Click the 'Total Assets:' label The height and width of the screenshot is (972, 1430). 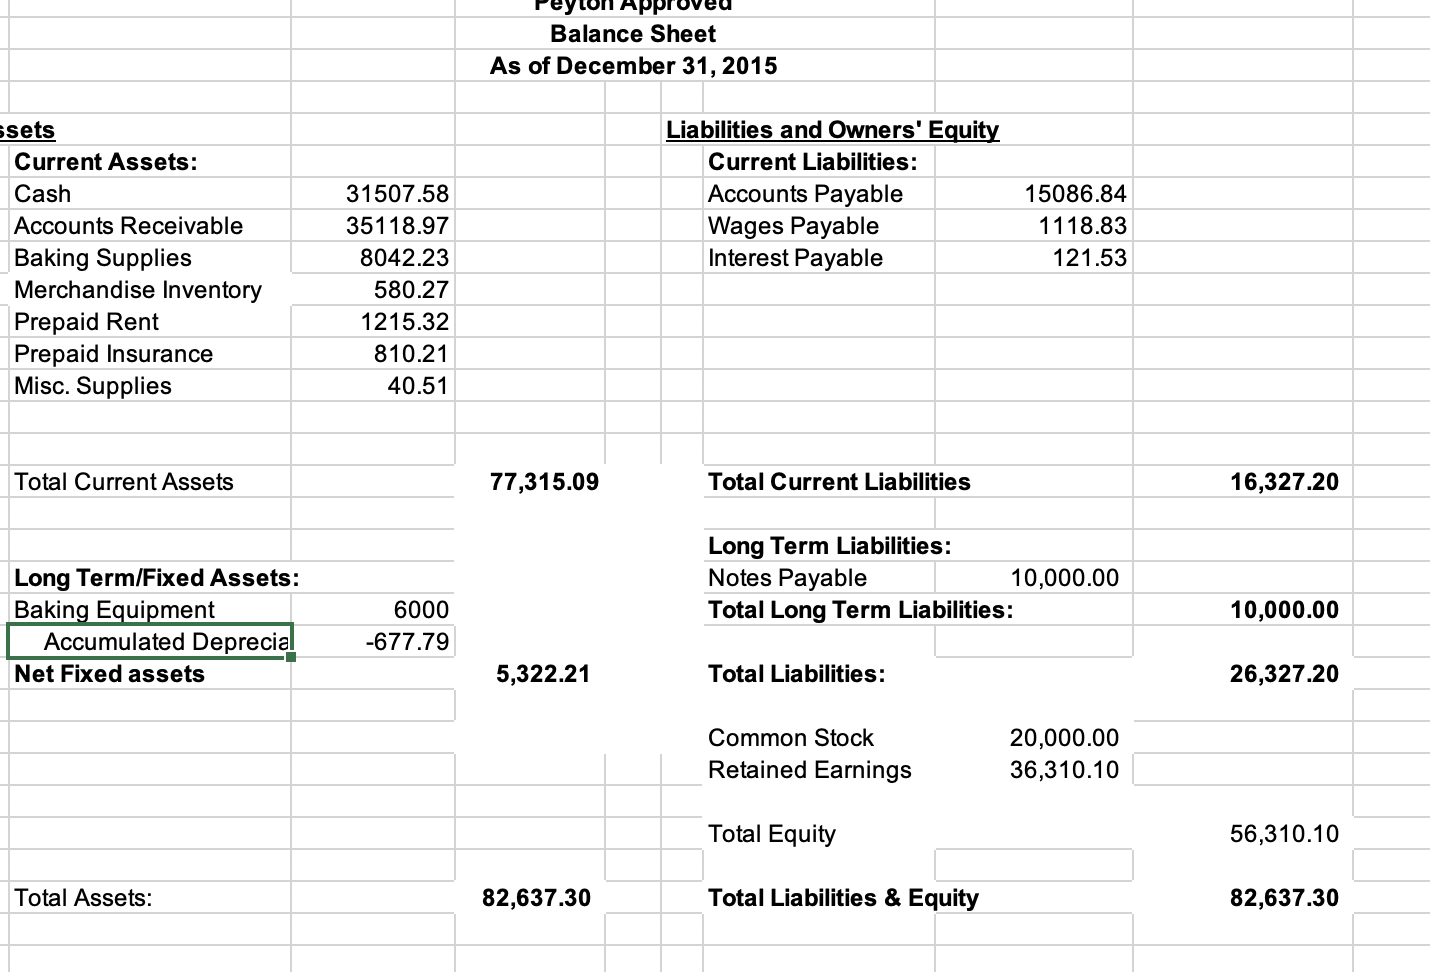click(83, 898)
